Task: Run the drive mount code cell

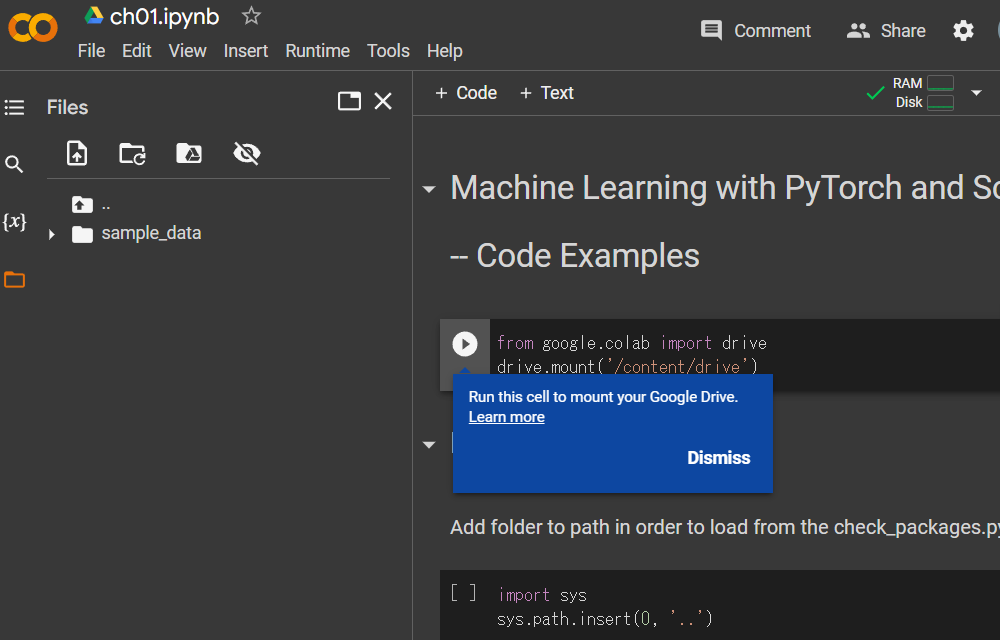Action: pos(465,343)
